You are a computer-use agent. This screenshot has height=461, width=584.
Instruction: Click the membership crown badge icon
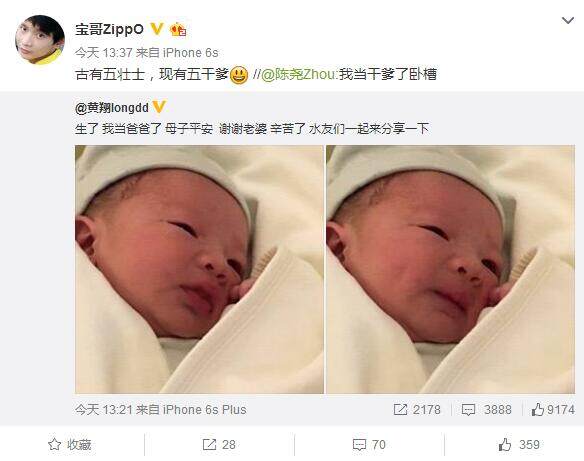pyautogui.click(x=178, y=30)
